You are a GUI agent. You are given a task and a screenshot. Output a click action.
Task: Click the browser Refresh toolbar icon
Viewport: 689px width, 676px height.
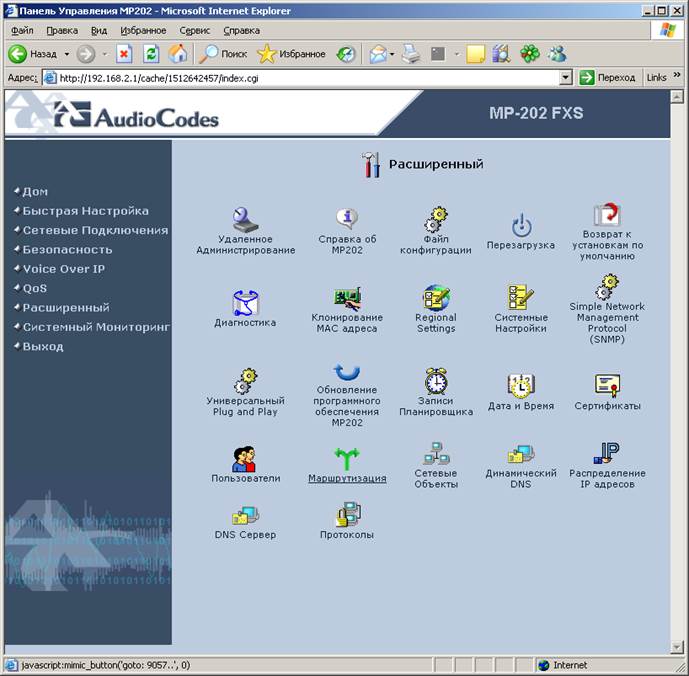[x=151, y=54]
